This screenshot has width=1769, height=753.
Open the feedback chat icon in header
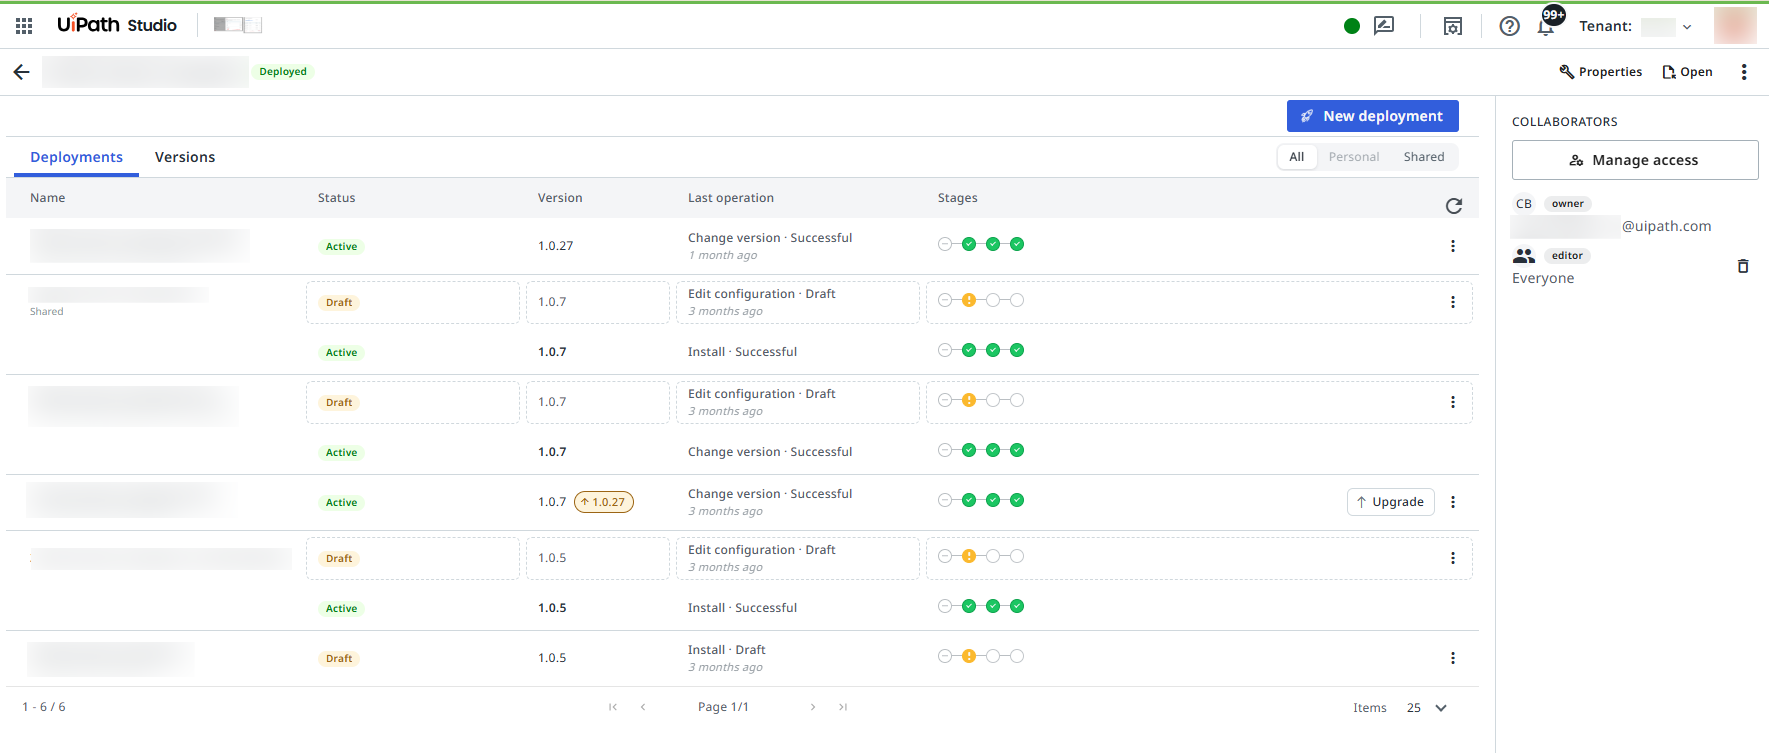tap(1384, 26)
